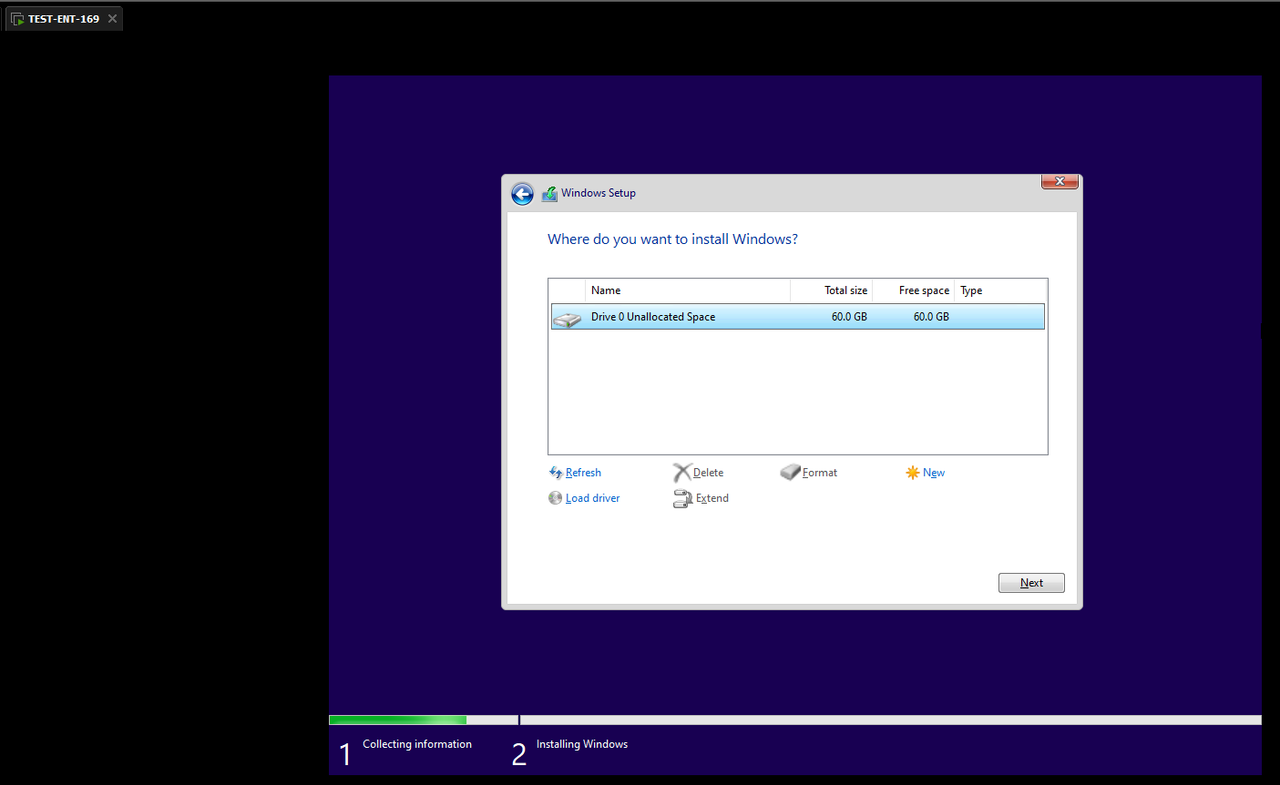Close the Windows Setup dialog
1280x785 pixels.
1059,182
